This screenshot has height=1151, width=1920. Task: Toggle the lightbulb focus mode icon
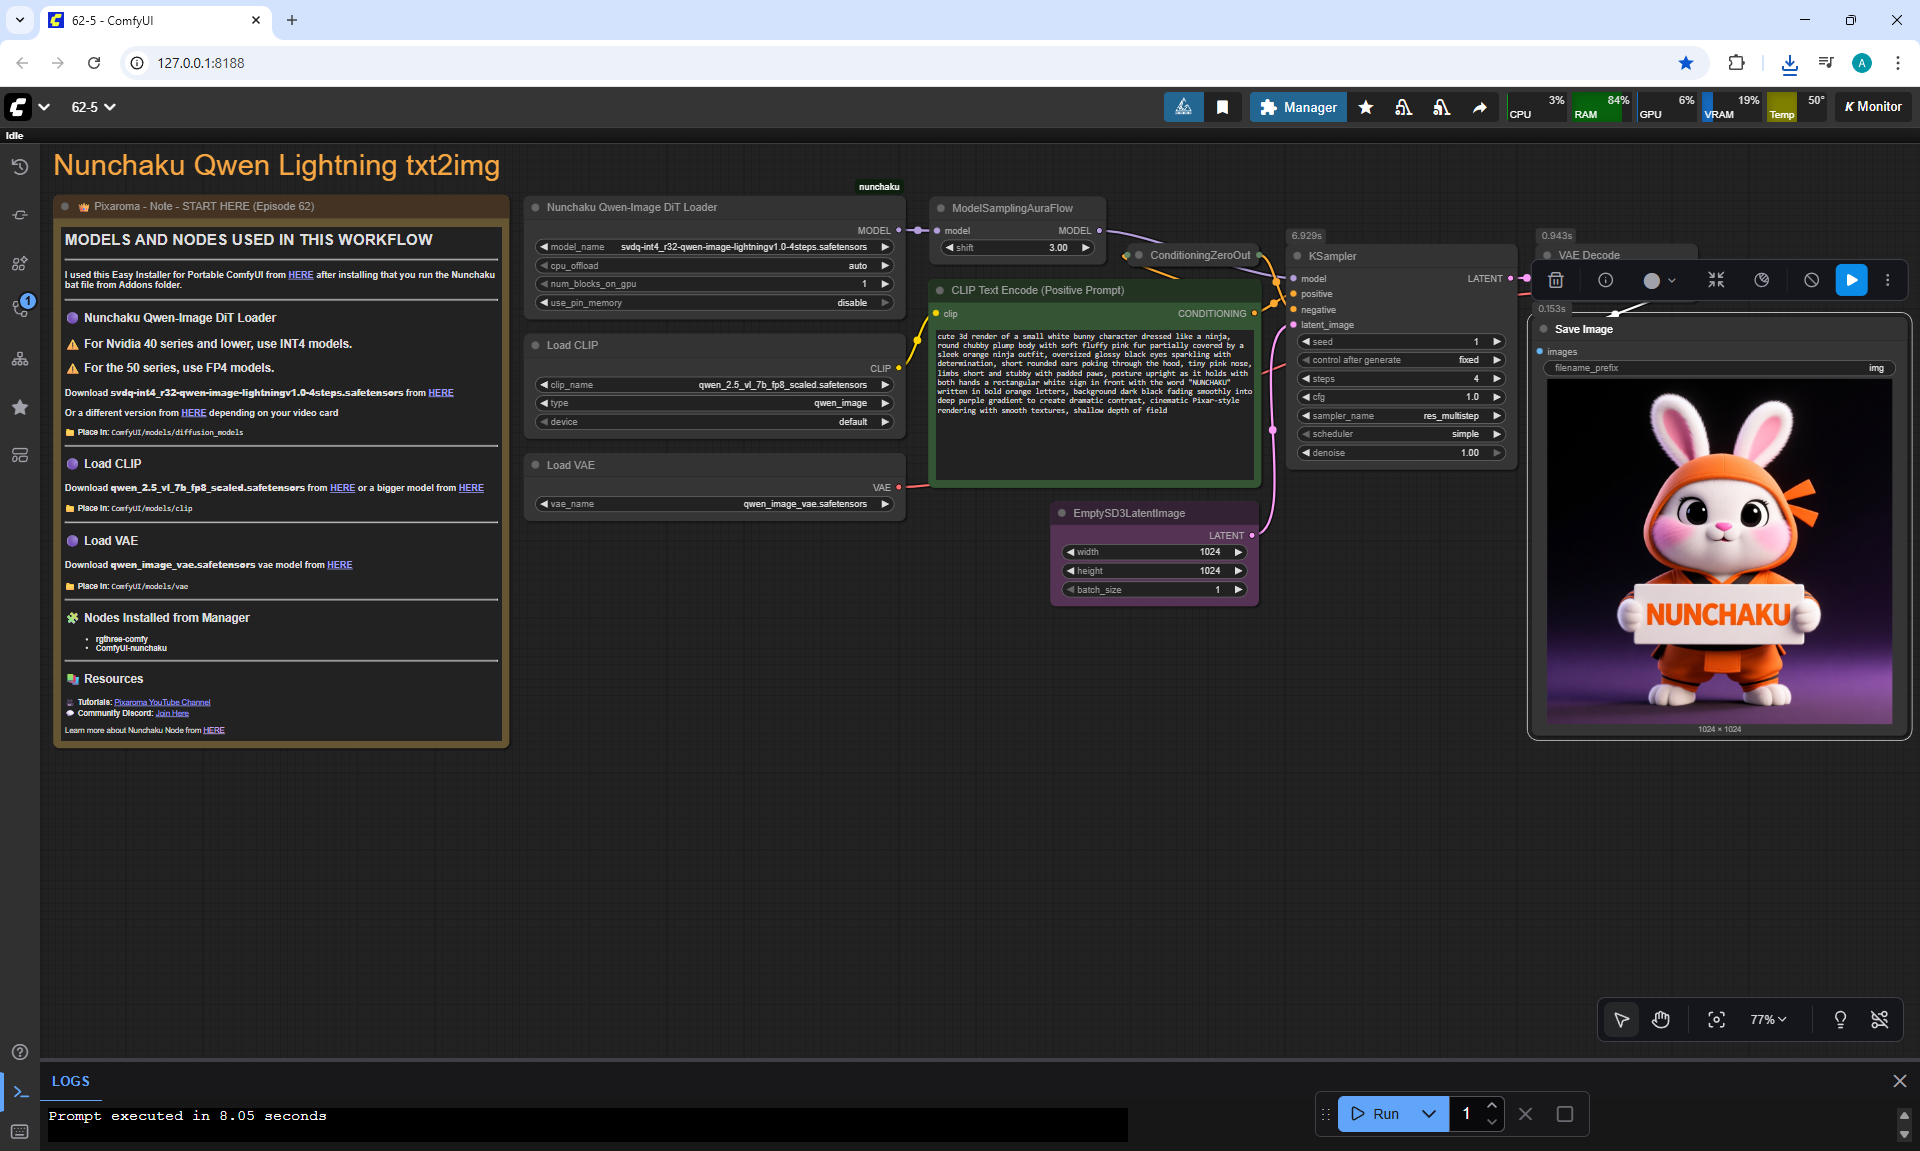click(x=1839, y=1020)
